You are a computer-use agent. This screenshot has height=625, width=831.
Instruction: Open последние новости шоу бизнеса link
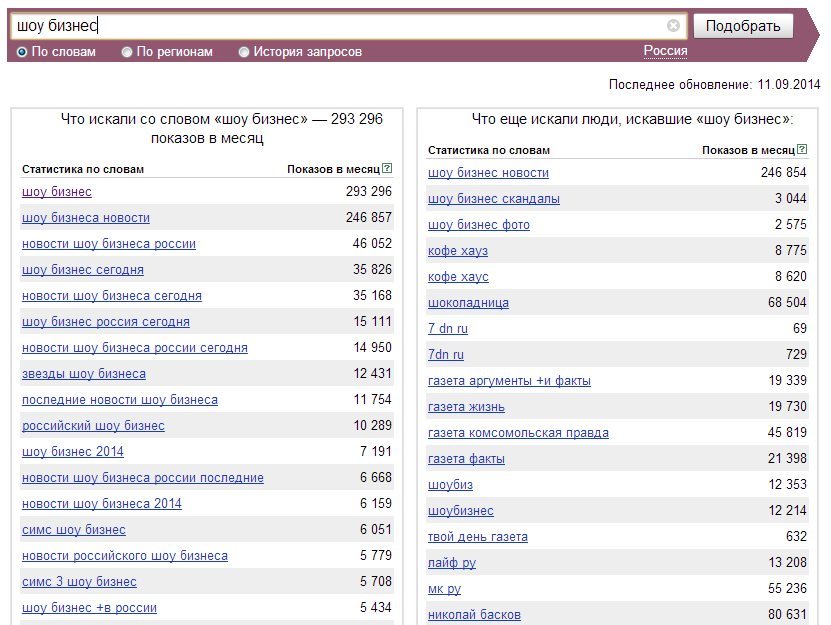[120, 399]
